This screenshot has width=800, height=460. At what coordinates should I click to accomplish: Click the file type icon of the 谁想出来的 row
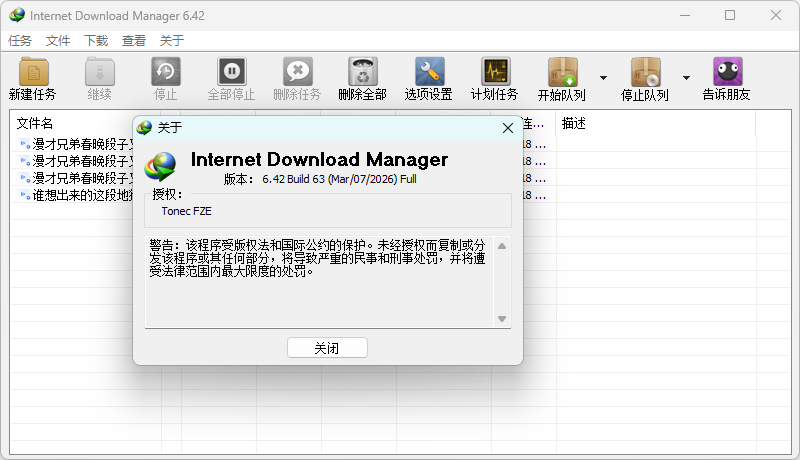point(24,195)
